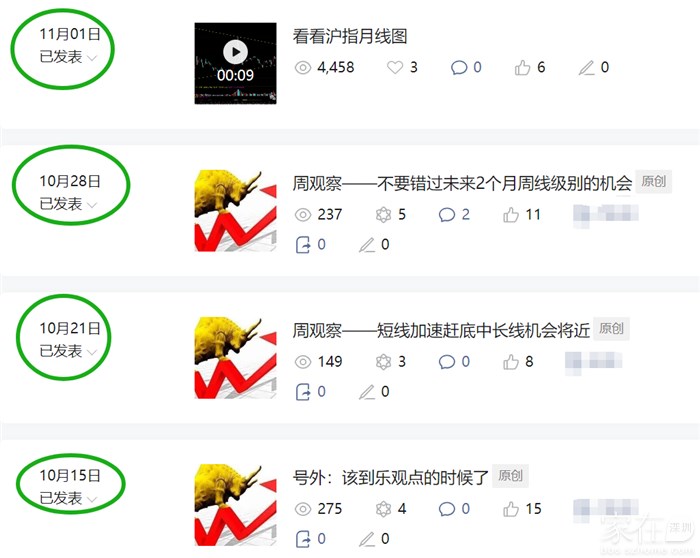The width and height of the screenshot is (700, 558).
Task: Click the comment bubble showing 2
Action: [x=447, y=215]
